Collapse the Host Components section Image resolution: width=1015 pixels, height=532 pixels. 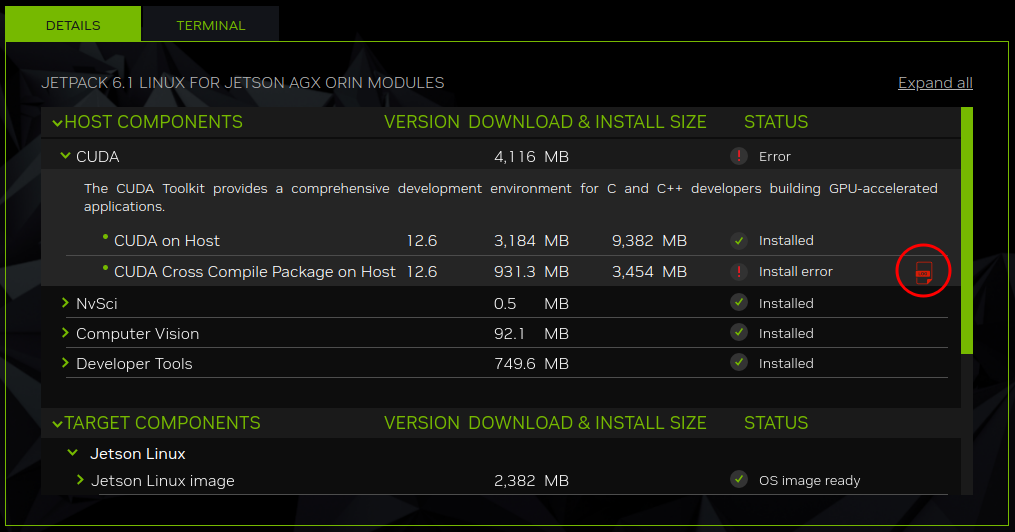tap(57, 122)
